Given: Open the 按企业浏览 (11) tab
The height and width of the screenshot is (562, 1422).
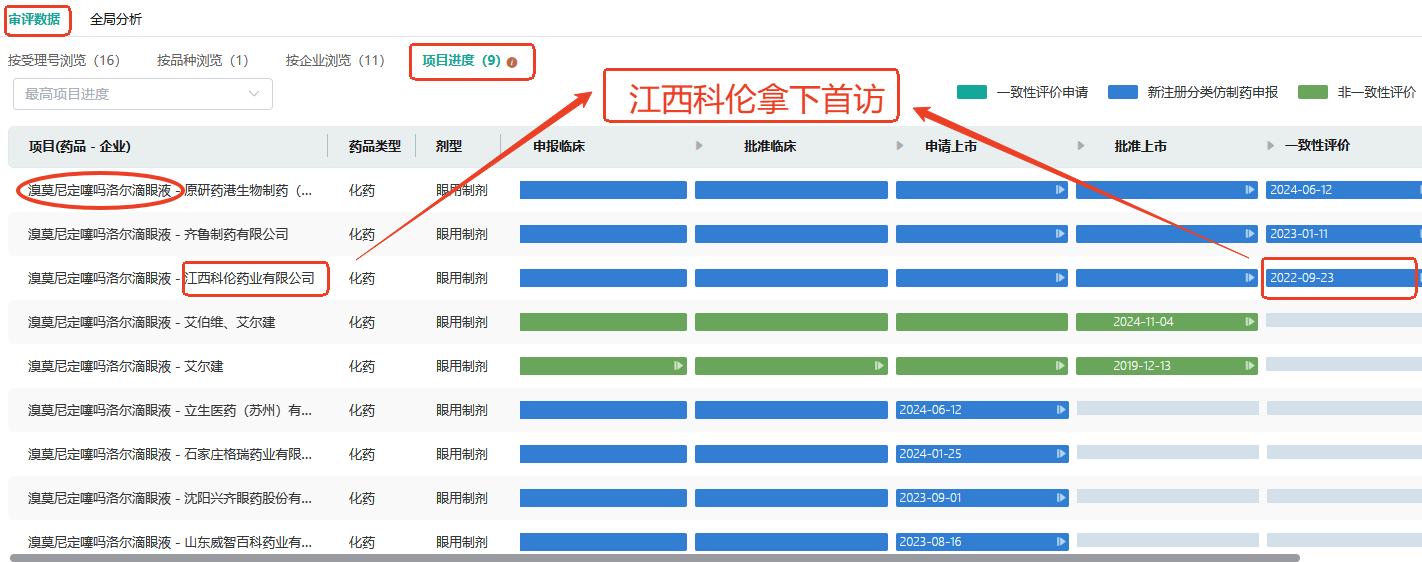Looking at the screenshot, I should (x=335, y=60).
